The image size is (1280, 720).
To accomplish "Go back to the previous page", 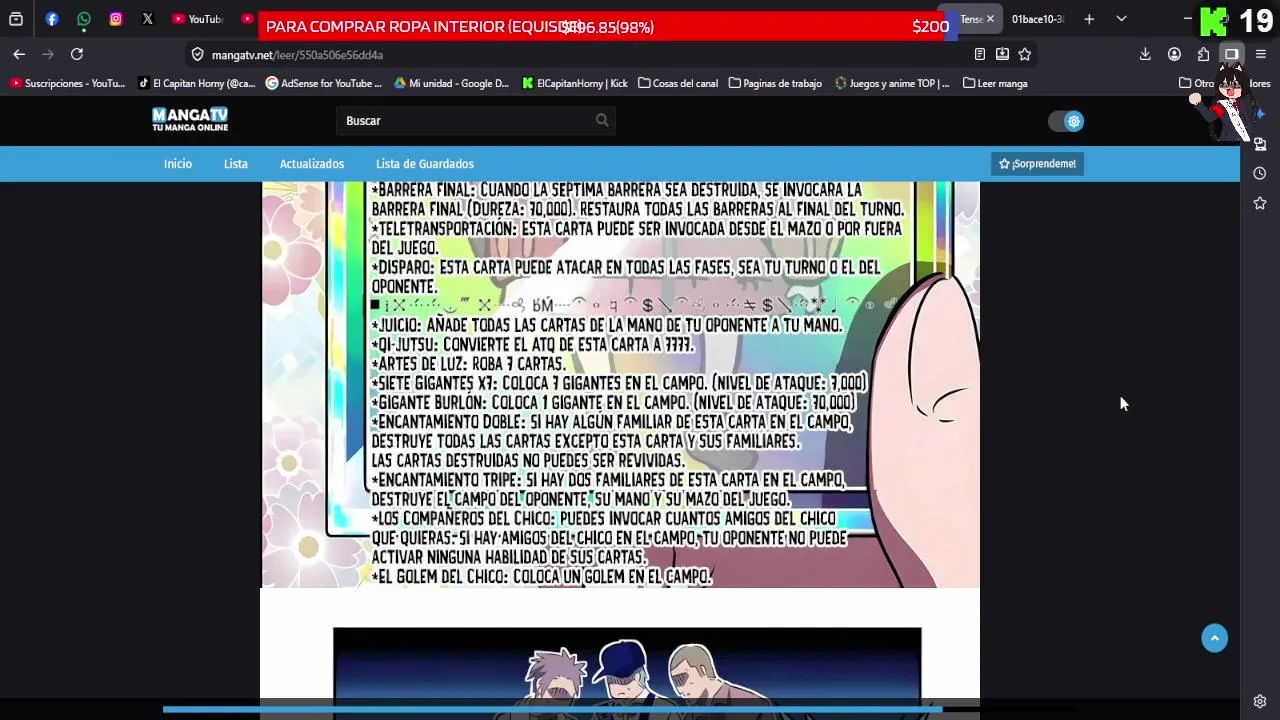I will click(19, 54).
